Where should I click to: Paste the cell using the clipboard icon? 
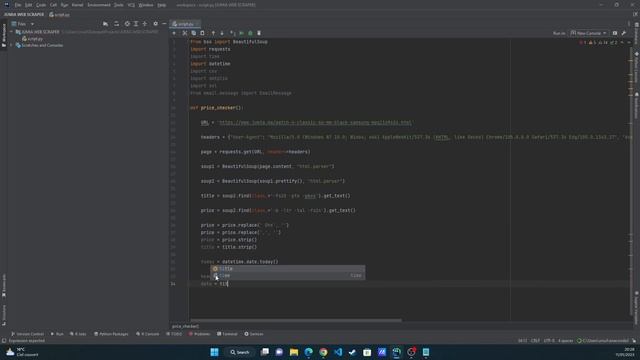tap(202, 33)
